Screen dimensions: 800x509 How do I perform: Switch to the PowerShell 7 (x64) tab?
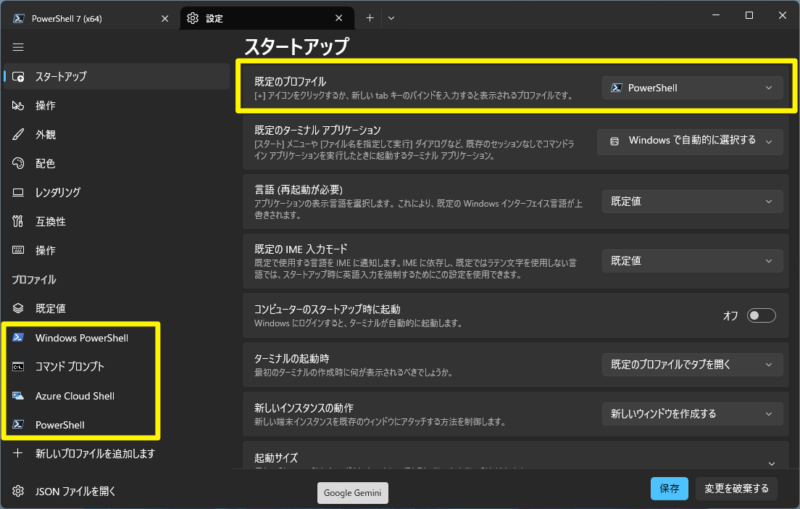(90, 18)
